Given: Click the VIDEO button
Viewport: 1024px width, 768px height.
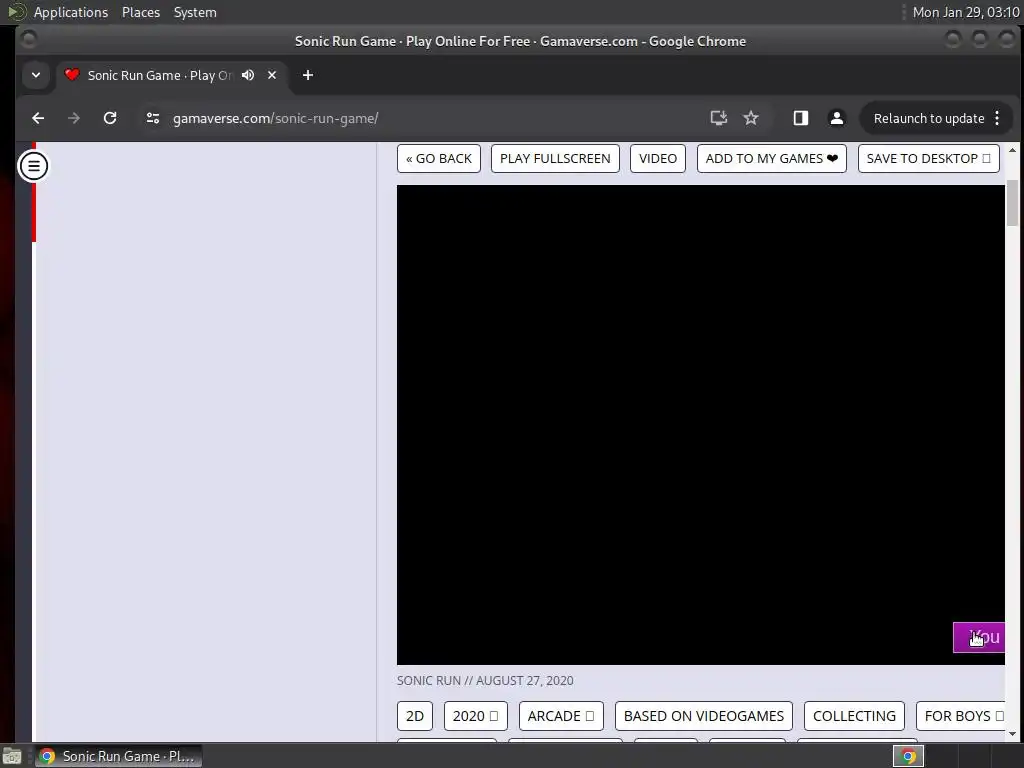Looking at the screenshot, I should 658,159.
